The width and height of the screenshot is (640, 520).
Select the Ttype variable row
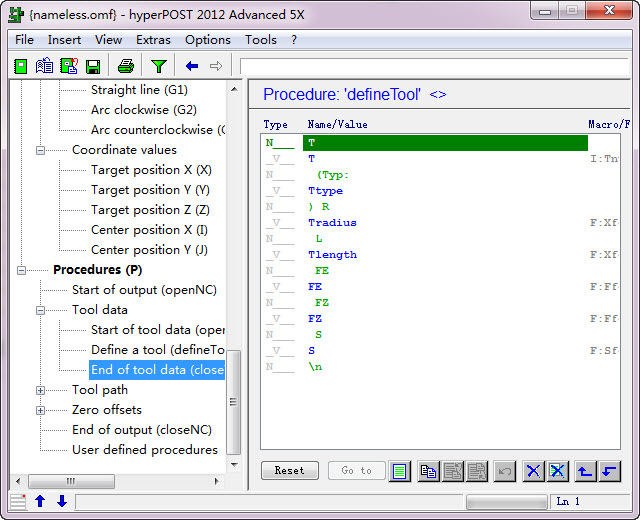coord(441,191)
